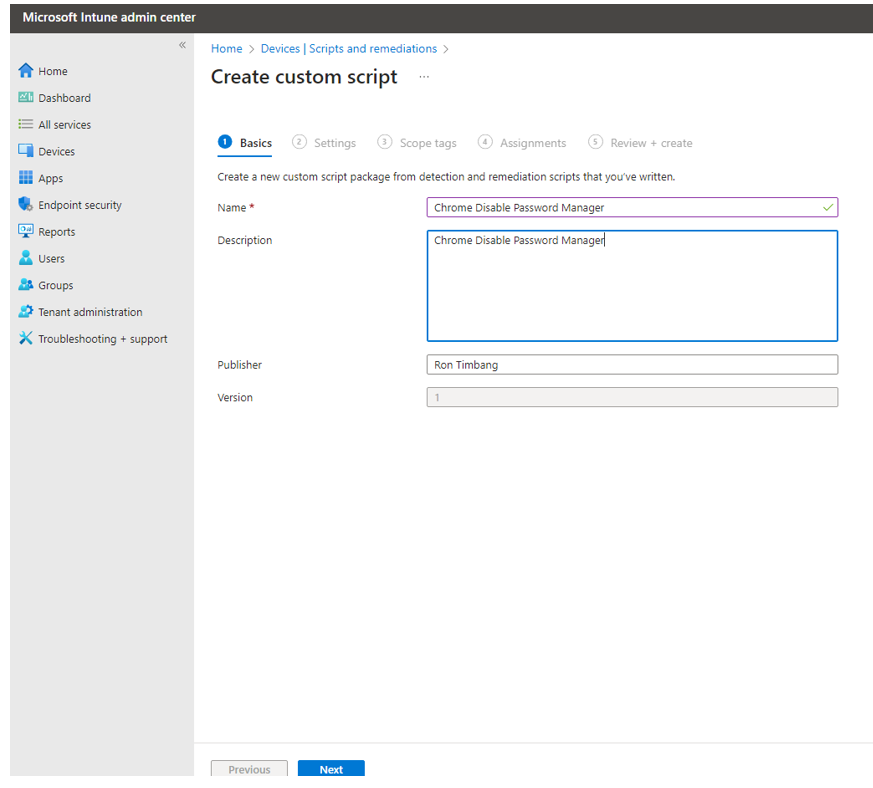Click the Previous button
This screenshot has width=873, height=788.
coord(249,769)
